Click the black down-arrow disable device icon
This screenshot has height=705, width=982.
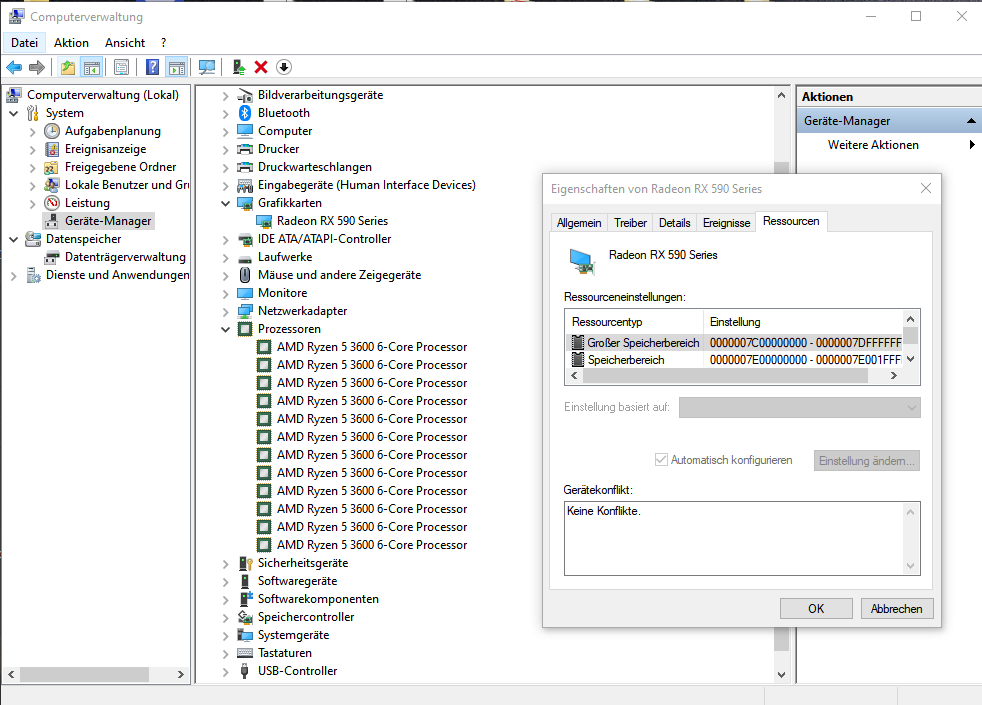coord(284,67)
